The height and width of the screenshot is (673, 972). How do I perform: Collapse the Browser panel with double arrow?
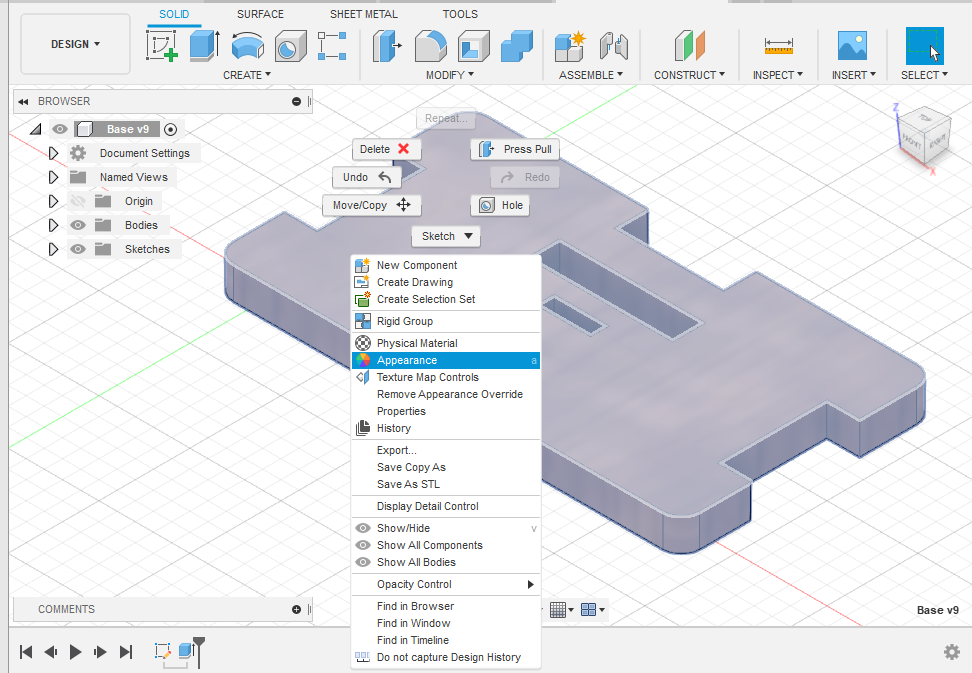[24, 102]
